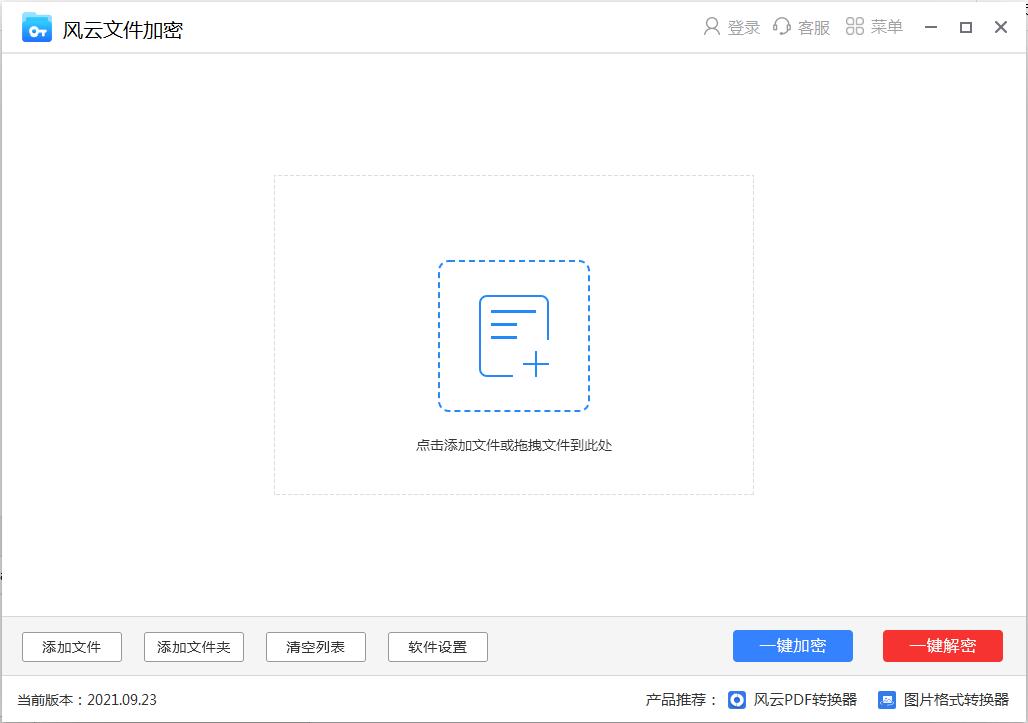Click the headset icon beside 客服

pyautogui.click(x=782, y=27)
